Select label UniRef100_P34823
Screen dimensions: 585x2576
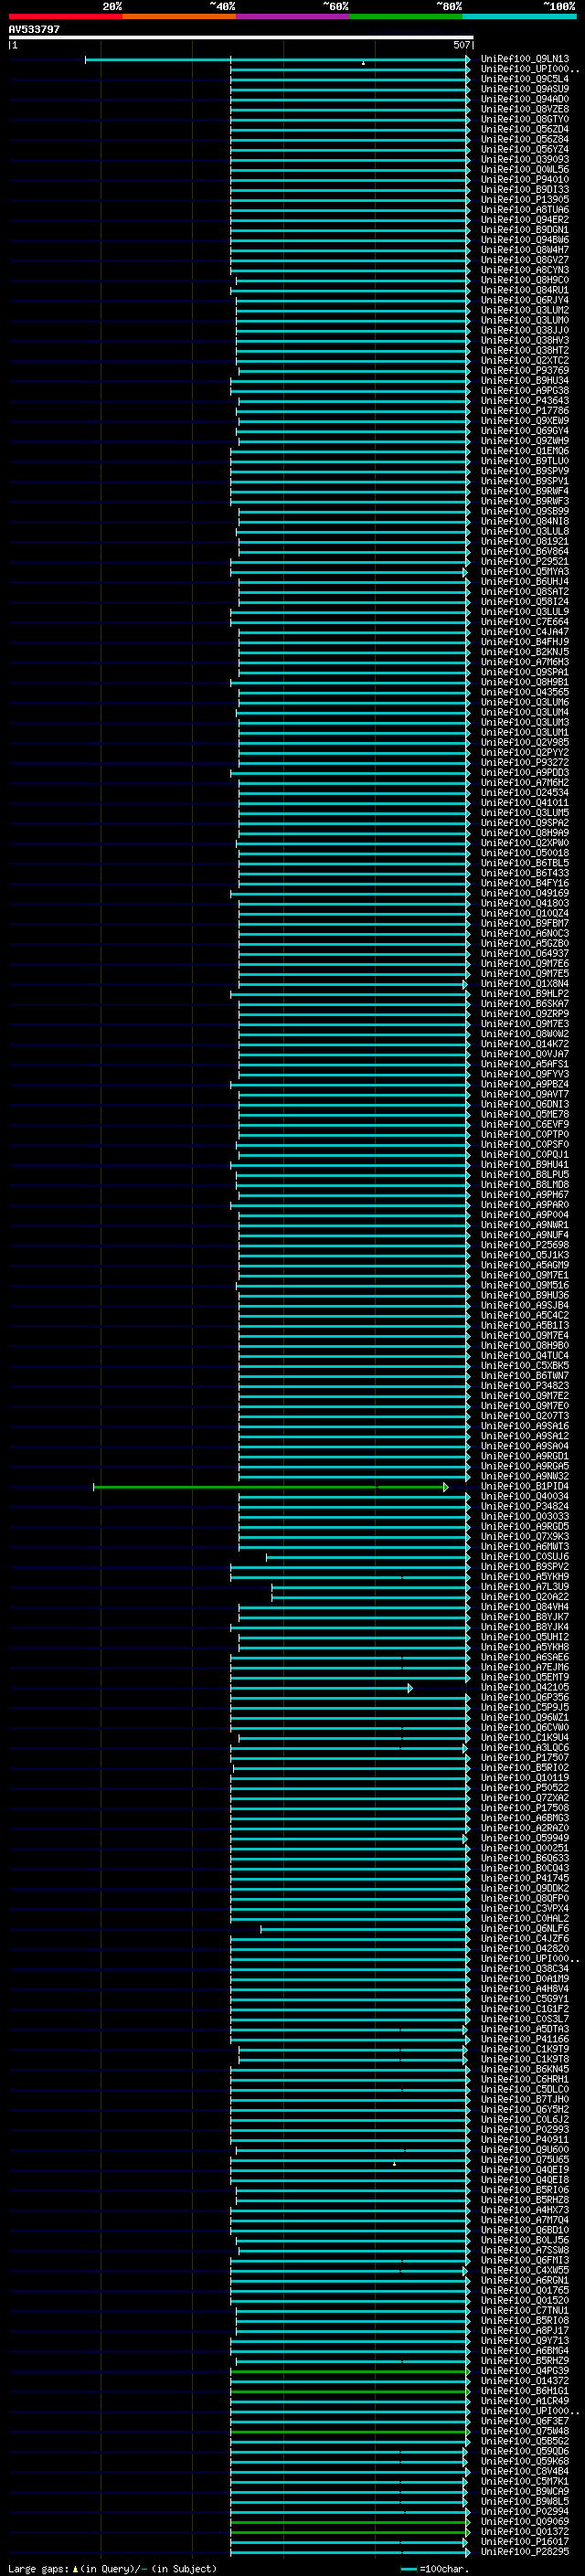point(524,1386)
